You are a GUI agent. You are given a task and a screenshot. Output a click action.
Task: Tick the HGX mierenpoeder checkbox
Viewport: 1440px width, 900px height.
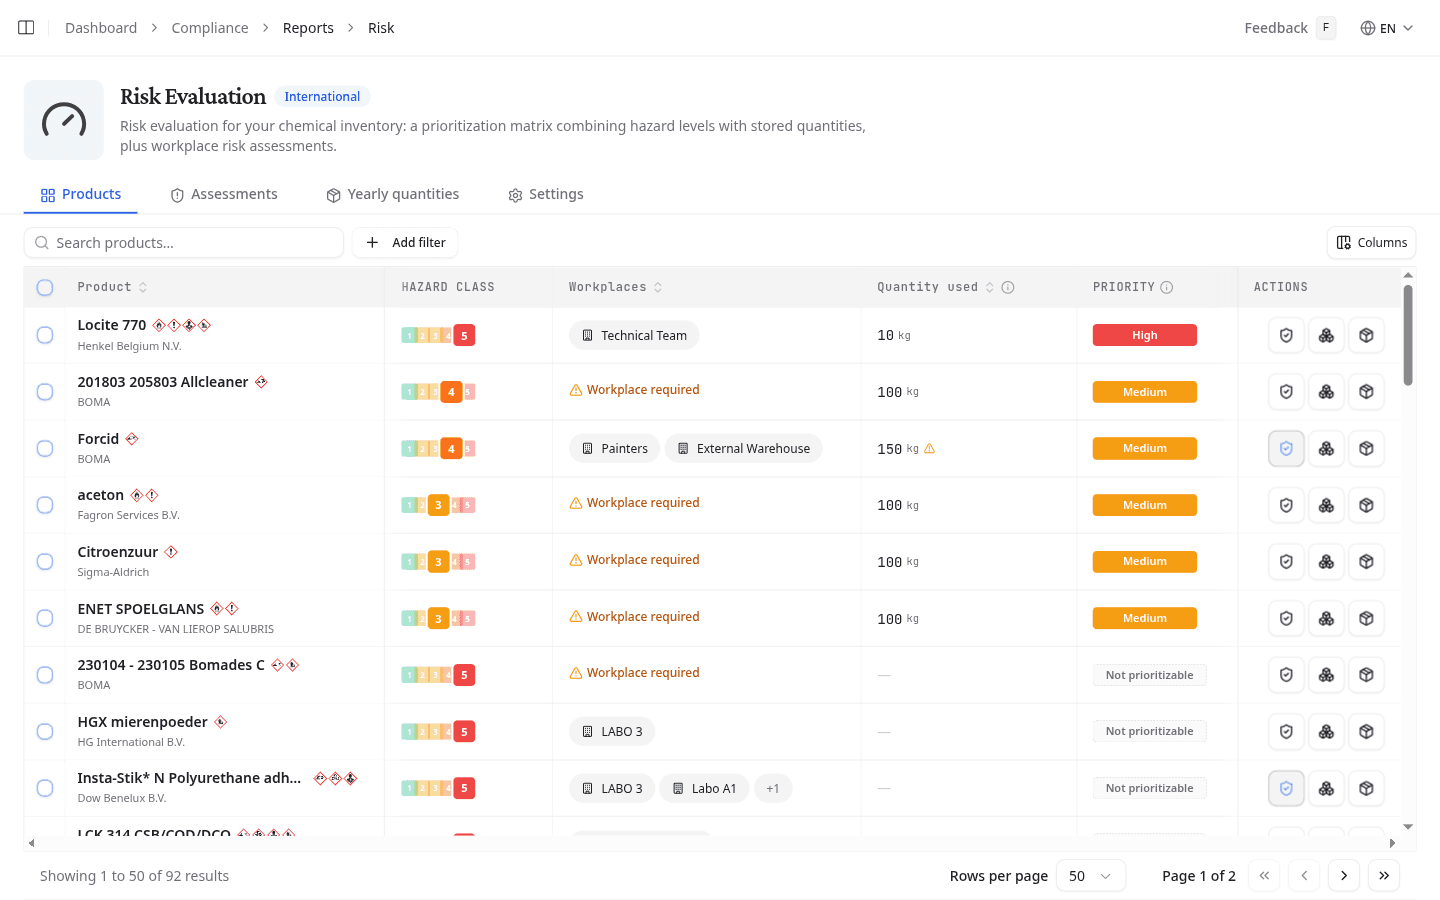click(x=45, y=732)
